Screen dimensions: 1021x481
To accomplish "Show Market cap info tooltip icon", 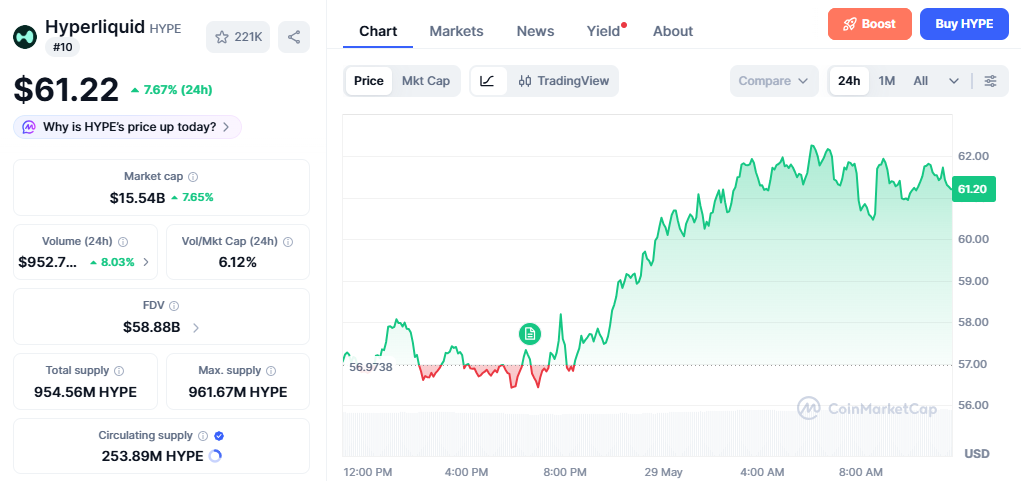I will (x=193, y=176).
